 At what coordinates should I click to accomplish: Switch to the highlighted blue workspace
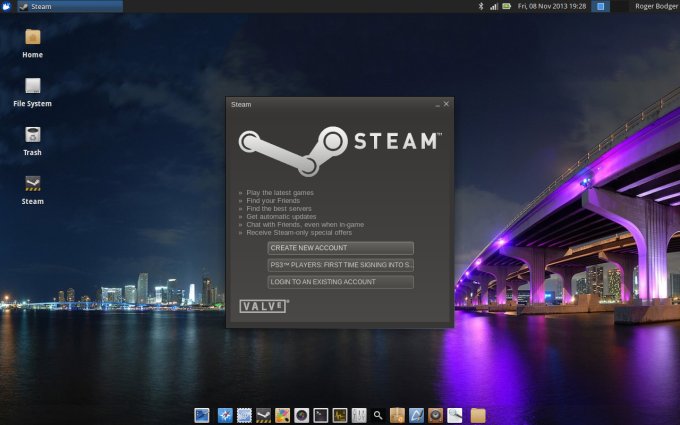(601, 6)
